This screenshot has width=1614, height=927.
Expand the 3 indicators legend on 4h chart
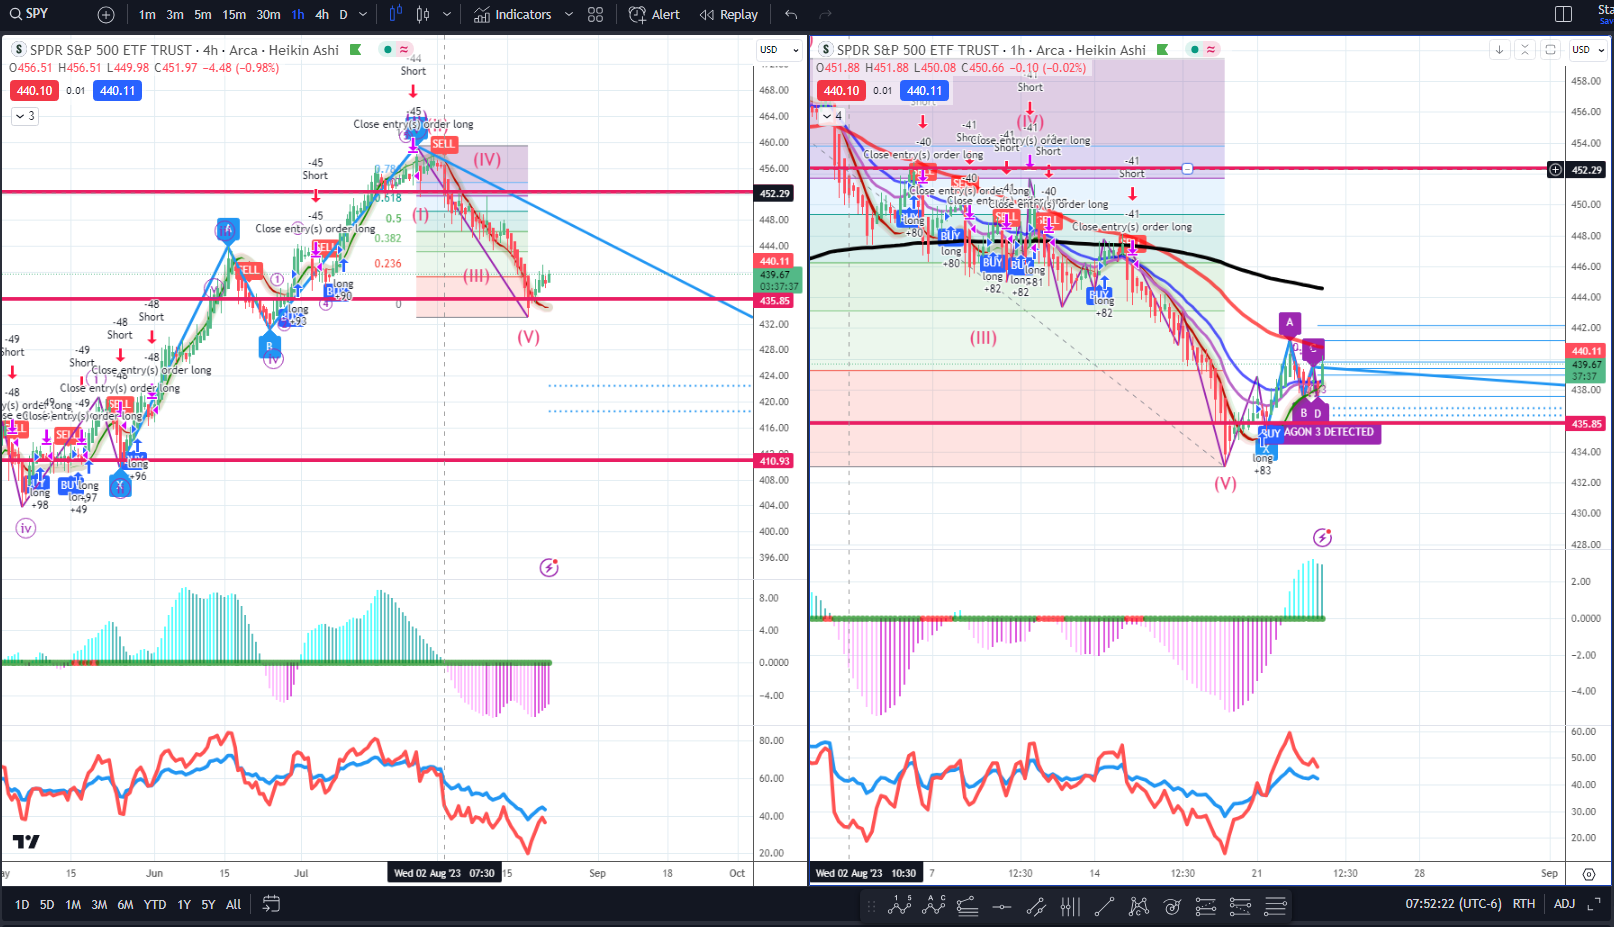click(x=25, y=116)
